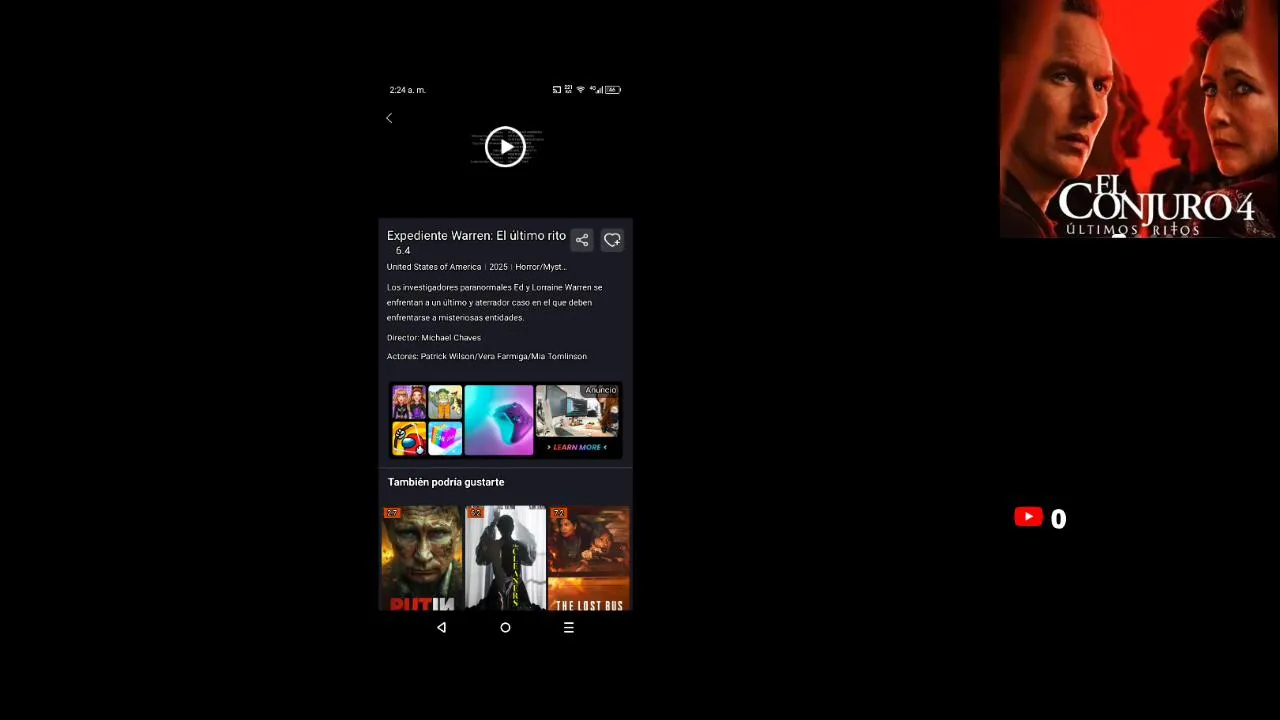Tap the Among Us style game ad icon

(x=408, y=439)
